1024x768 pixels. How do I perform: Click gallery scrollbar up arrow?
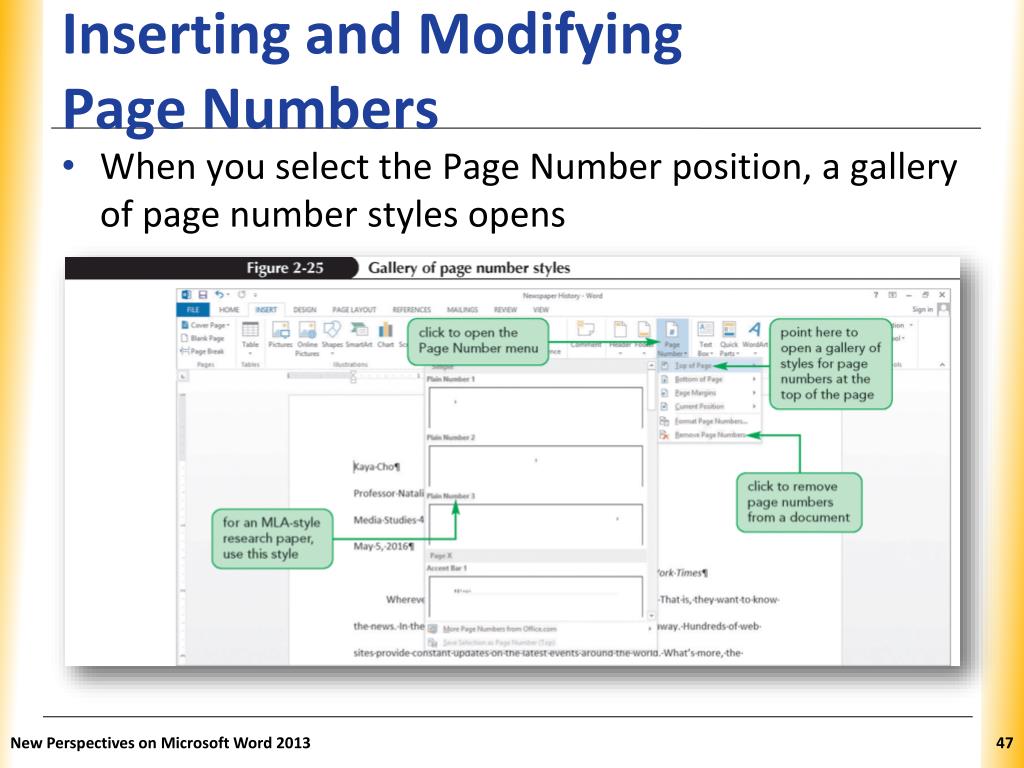tap(651, 366)
